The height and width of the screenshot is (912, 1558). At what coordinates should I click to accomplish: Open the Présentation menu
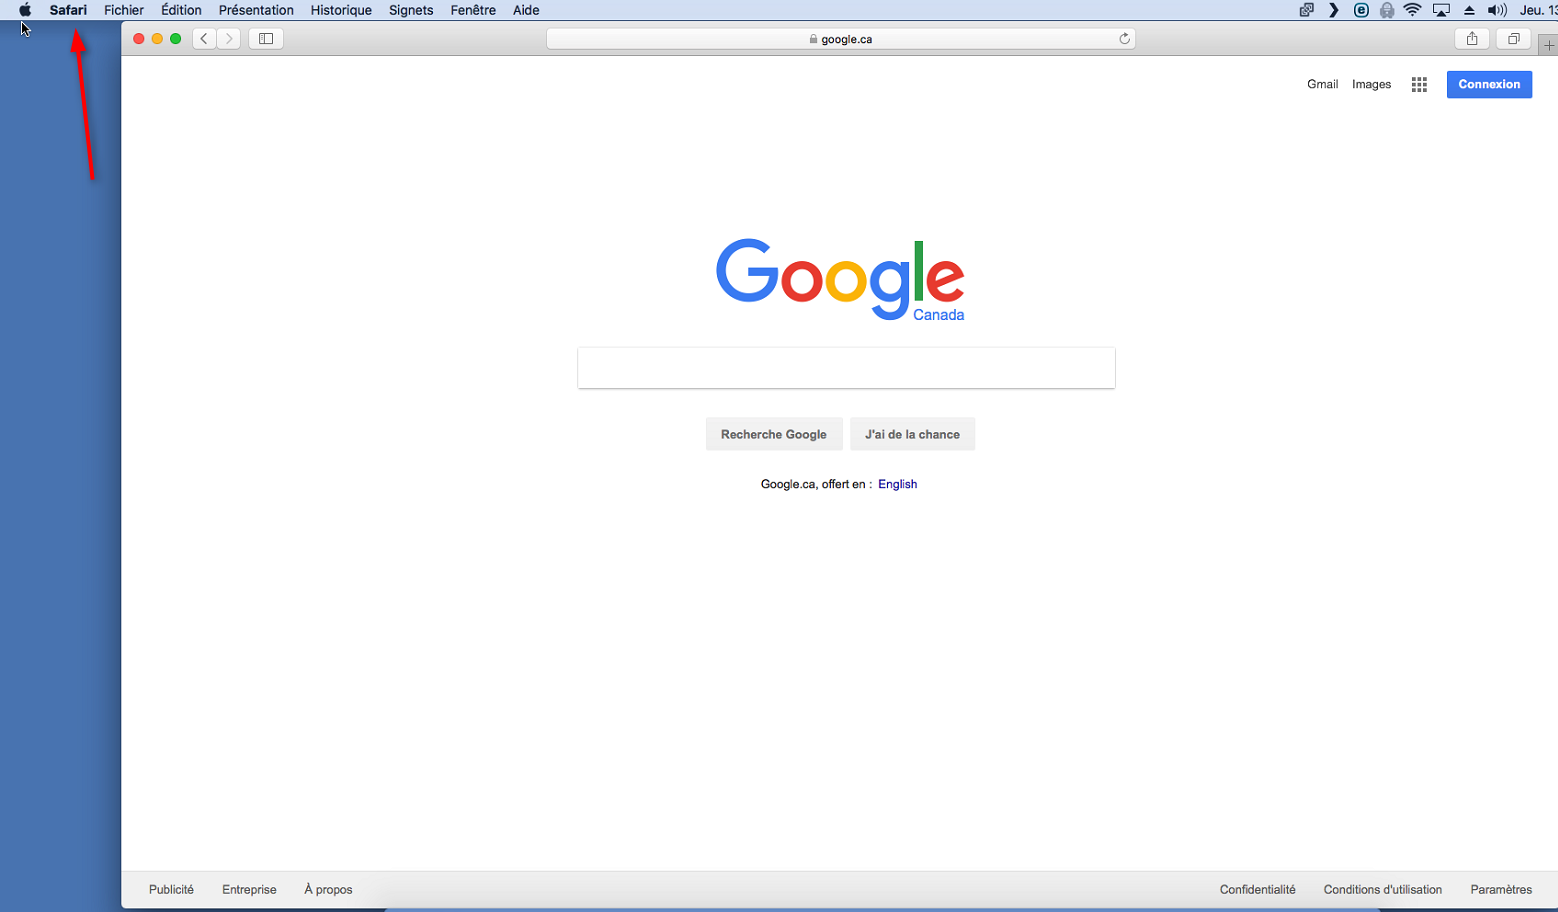256,10
